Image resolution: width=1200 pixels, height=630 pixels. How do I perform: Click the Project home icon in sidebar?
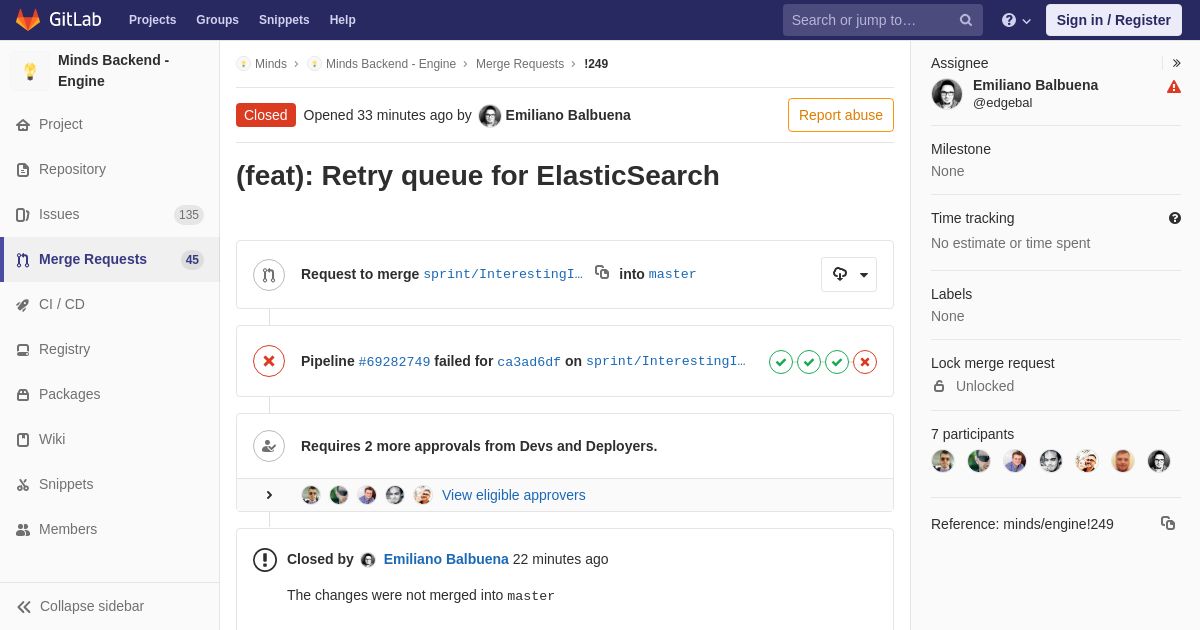click(23, 125)
